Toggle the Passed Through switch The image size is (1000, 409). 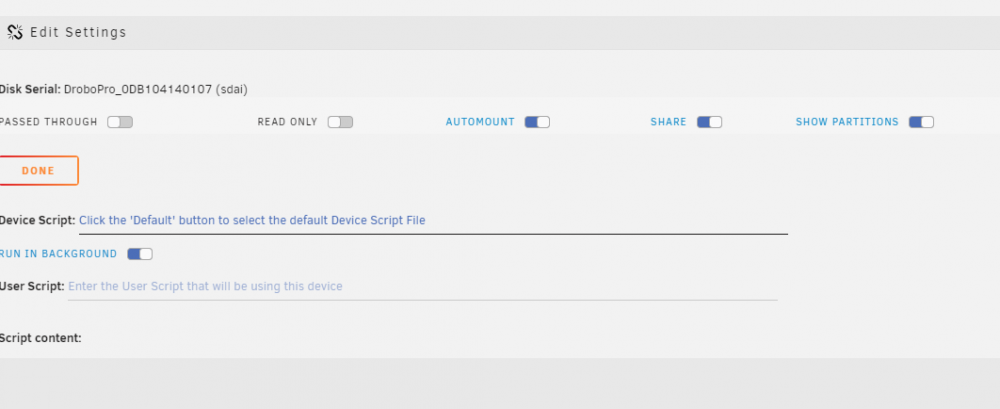[x=120, y=122]
